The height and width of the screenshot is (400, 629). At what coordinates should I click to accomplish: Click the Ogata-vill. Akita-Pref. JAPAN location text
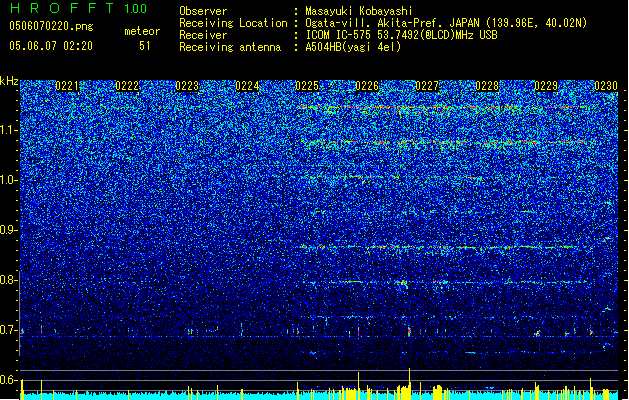click(x=446, y=23)
